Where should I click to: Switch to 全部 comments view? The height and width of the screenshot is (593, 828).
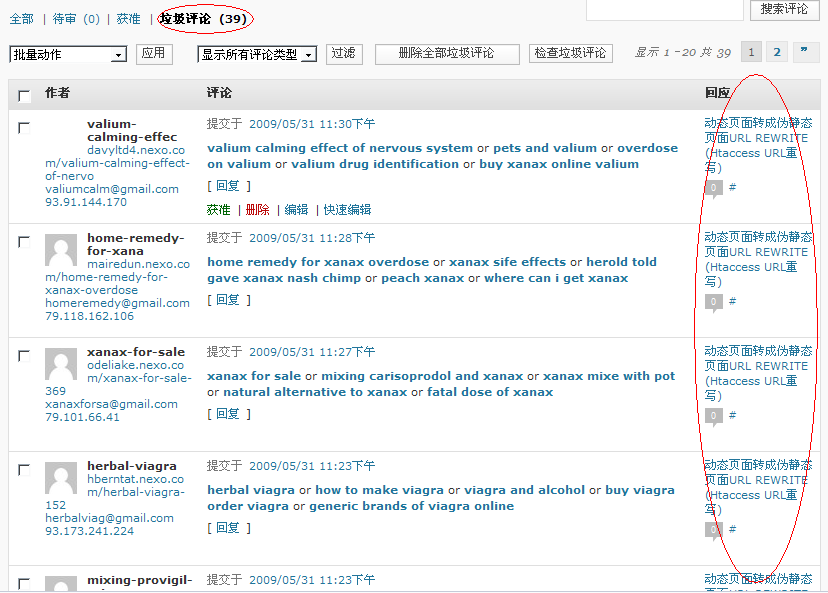click(22, 19)
